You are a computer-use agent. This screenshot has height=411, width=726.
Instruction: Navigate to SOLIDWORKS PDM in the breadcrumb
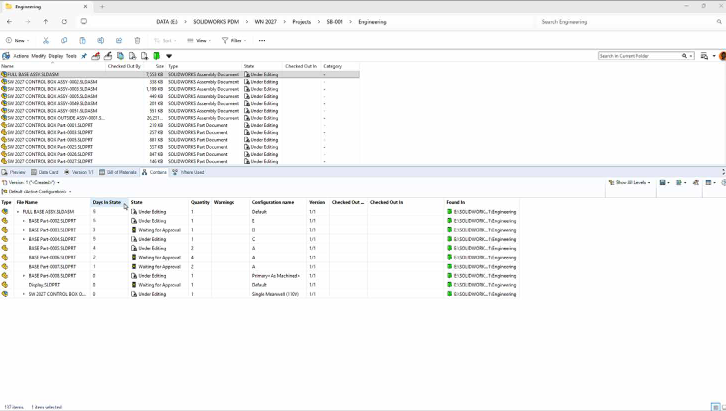point(216,22)
